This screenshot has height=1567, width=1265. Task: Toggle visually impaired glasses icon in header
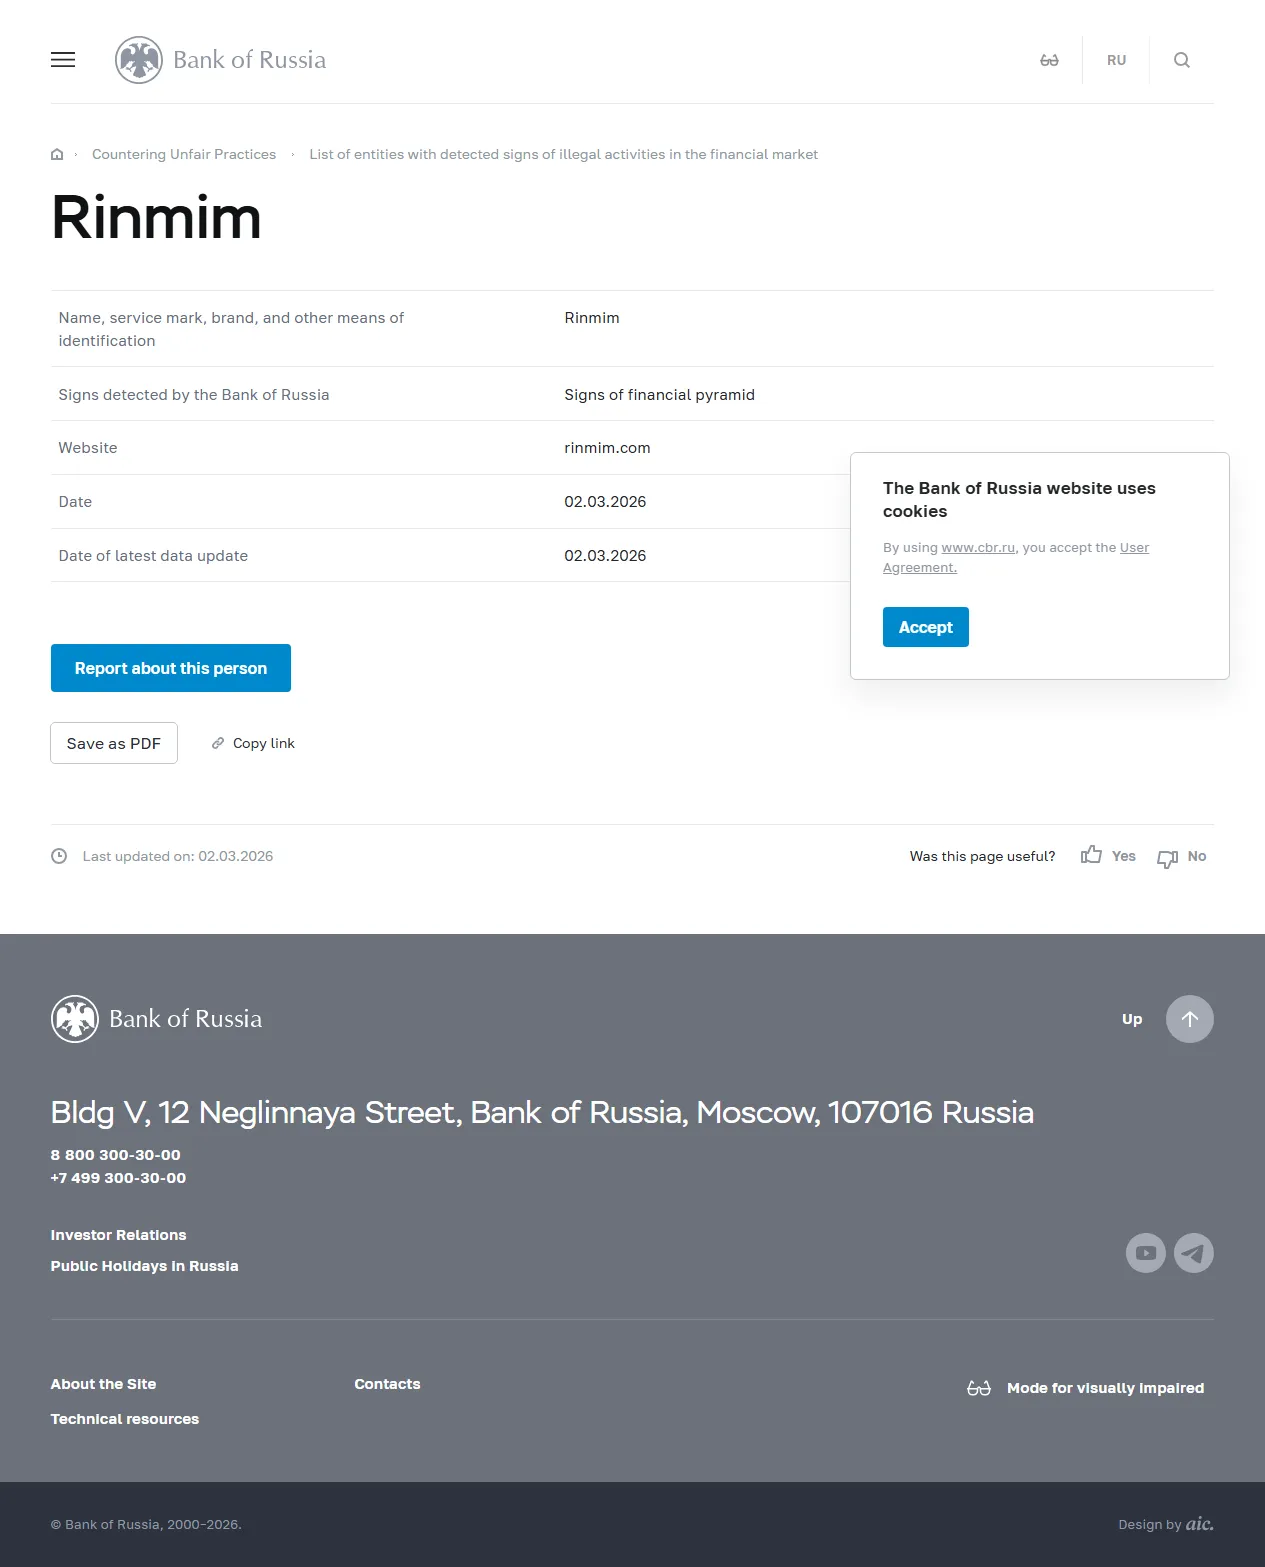tap(1049, 60)
